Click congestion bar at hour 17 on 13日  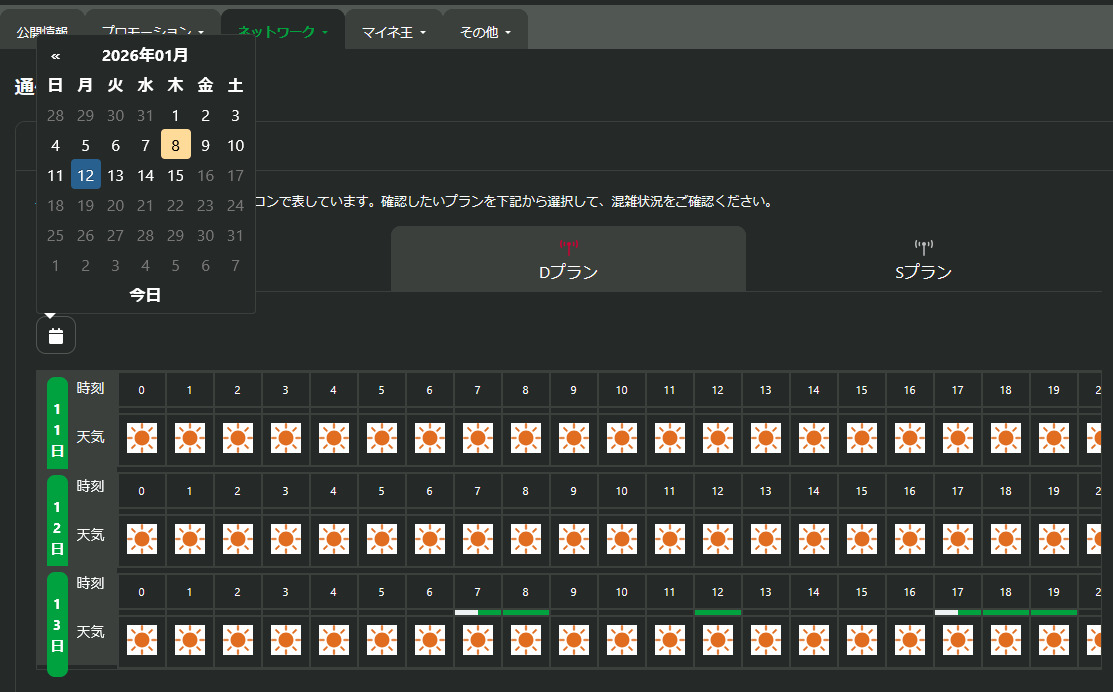(958, 612)
